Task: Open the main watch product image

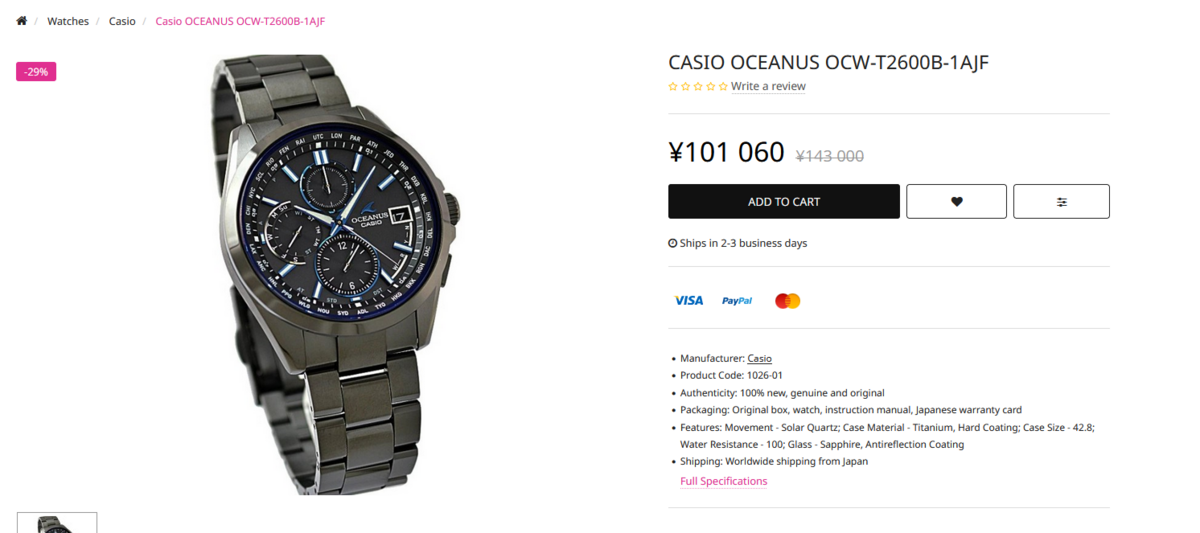Action: (335, 274)
